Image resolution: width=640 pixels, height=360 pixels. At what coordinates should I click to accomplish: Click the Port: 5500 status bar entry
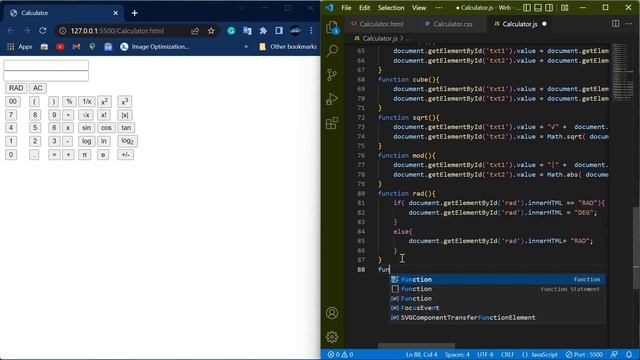coord(584,354)
